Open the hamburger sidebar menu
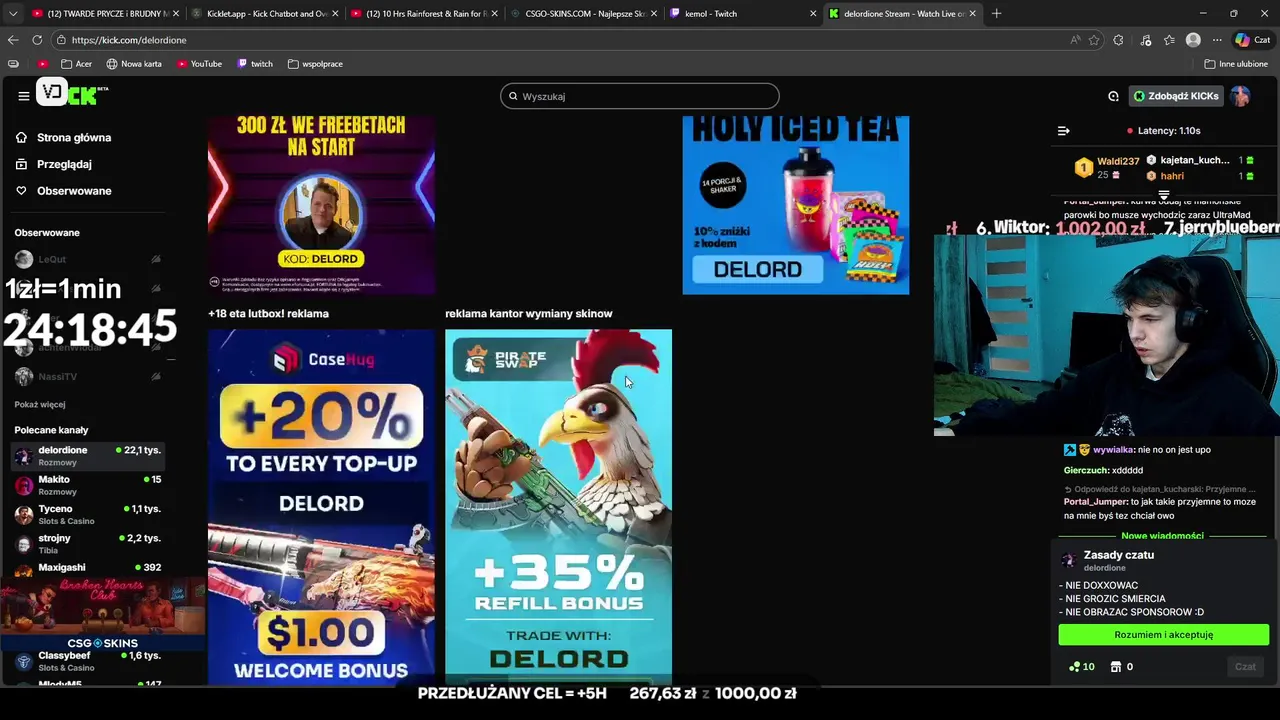1280x720 pixels. point(23,96)
